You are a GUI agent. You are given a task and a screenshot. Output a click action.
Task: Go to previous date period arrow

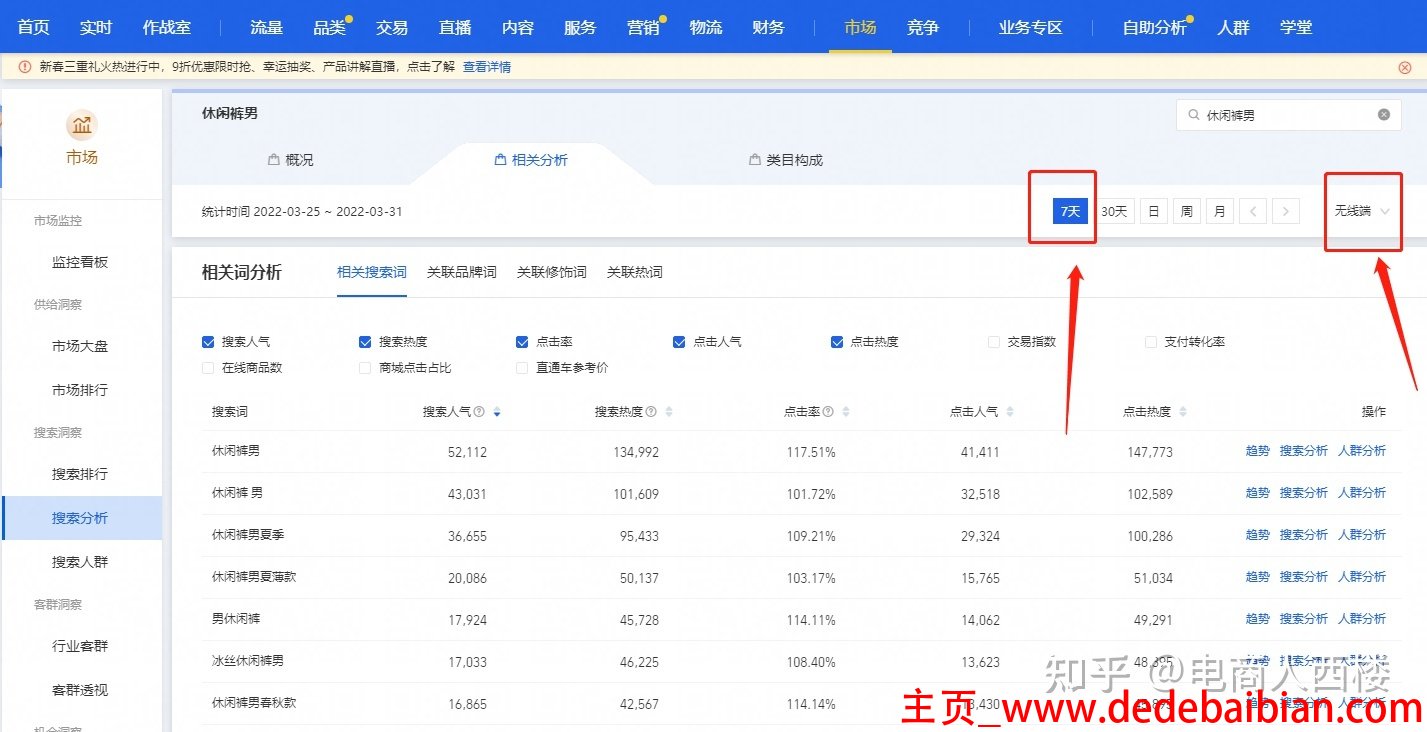click(x=1253, y=211)
